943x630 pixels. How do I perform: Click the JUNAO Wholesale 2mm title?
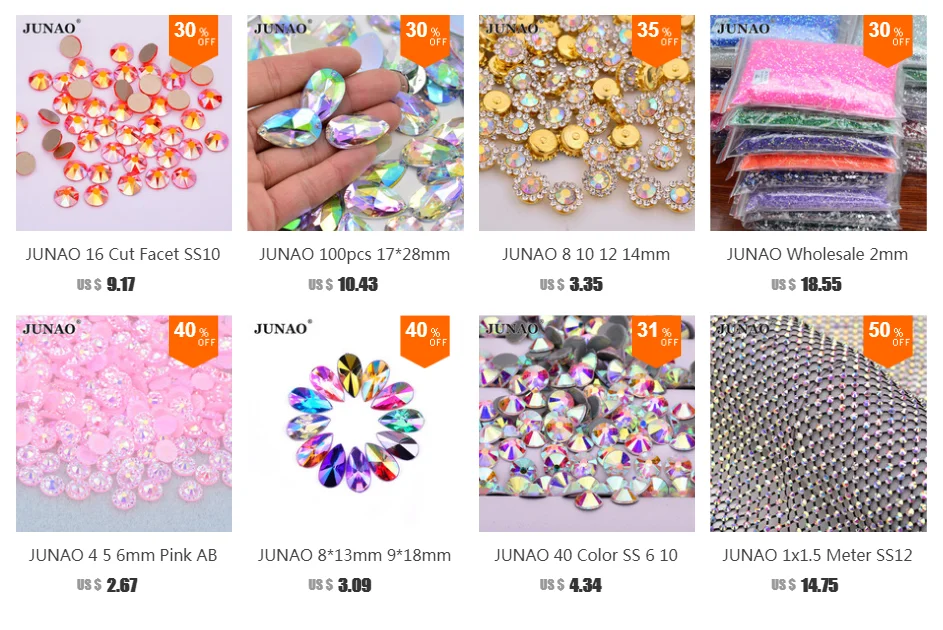click(x=817, y=254)
